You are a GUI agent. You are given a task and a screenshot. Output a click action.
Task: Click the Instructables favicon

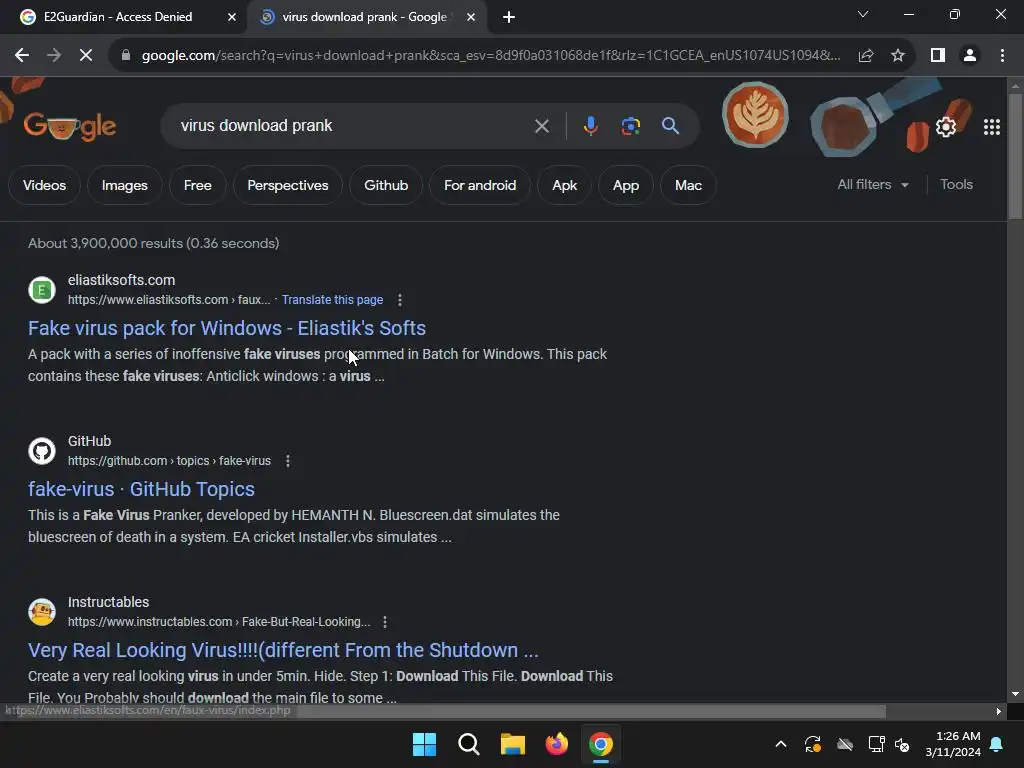click(x=42, y=612)
